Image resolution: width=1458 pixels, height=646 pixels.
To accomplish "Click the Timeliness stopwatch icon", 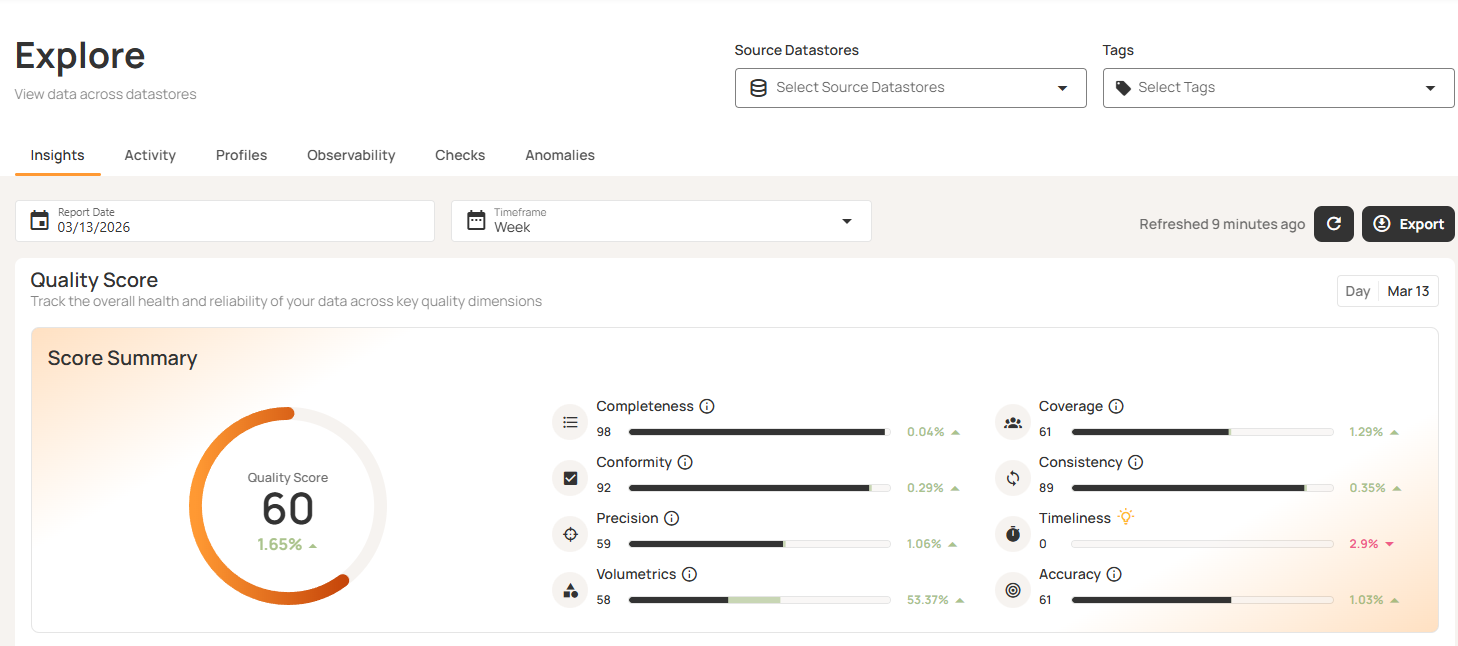I will (1012, 534).
